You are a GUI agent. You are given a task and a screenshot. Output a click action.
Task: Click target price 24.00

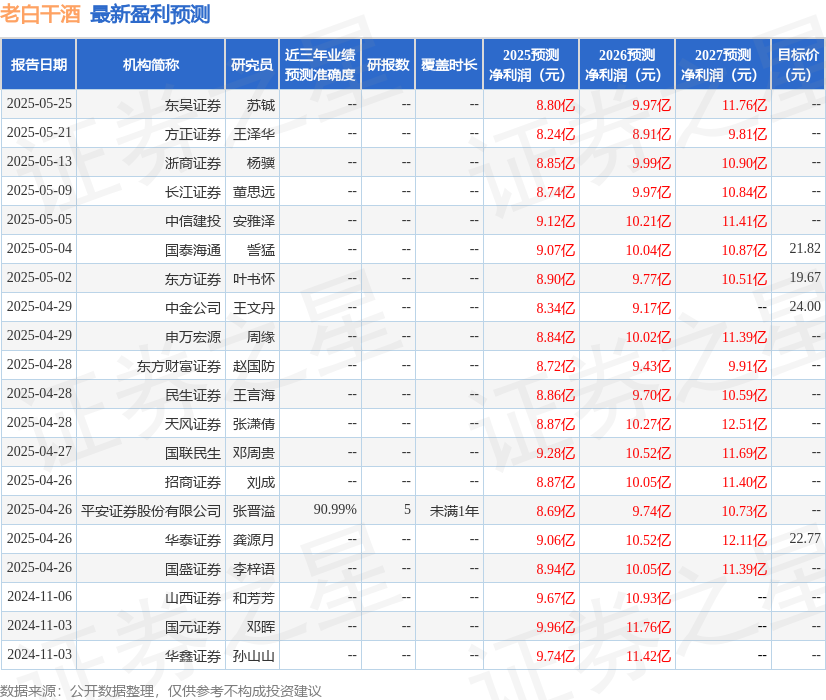(x=805, y=307)
